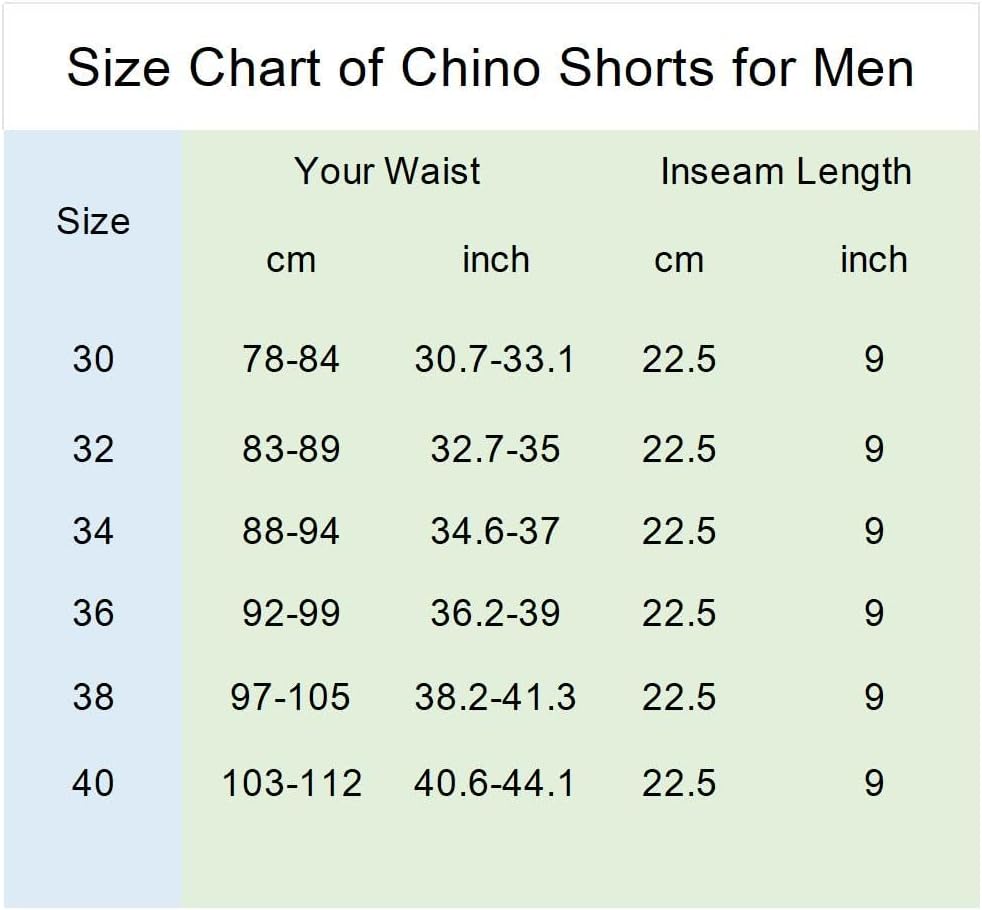Click the 'Size' header in blue column
Screen dimensions: 982x910
pos(93,221)
